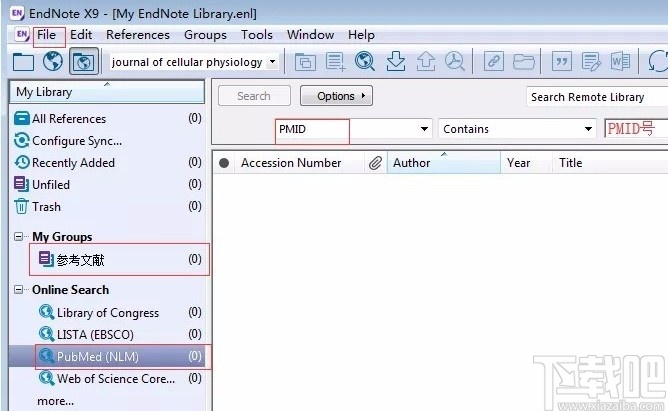
Task: Click the paperclip attachment column header
Action: pos(375,163)
